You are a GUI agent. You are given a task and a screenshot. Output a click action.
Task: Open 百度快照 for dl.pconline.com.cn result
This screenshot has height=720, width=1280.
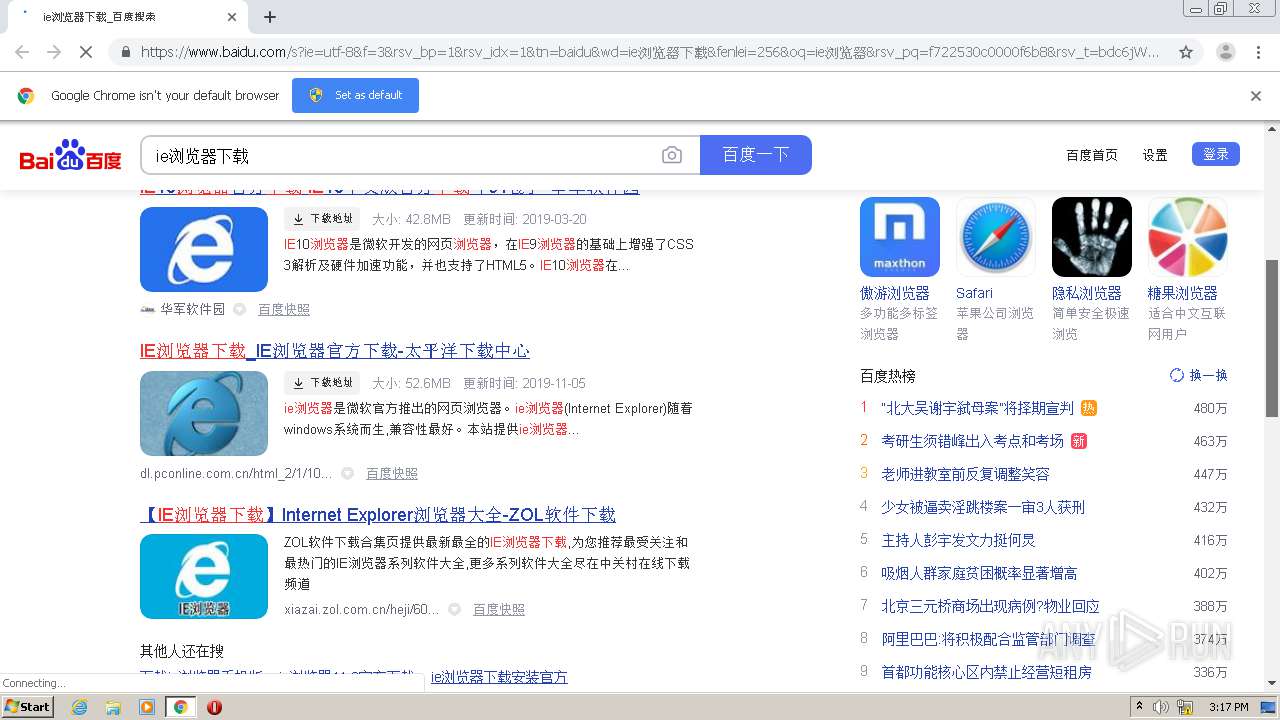[392, 474]
